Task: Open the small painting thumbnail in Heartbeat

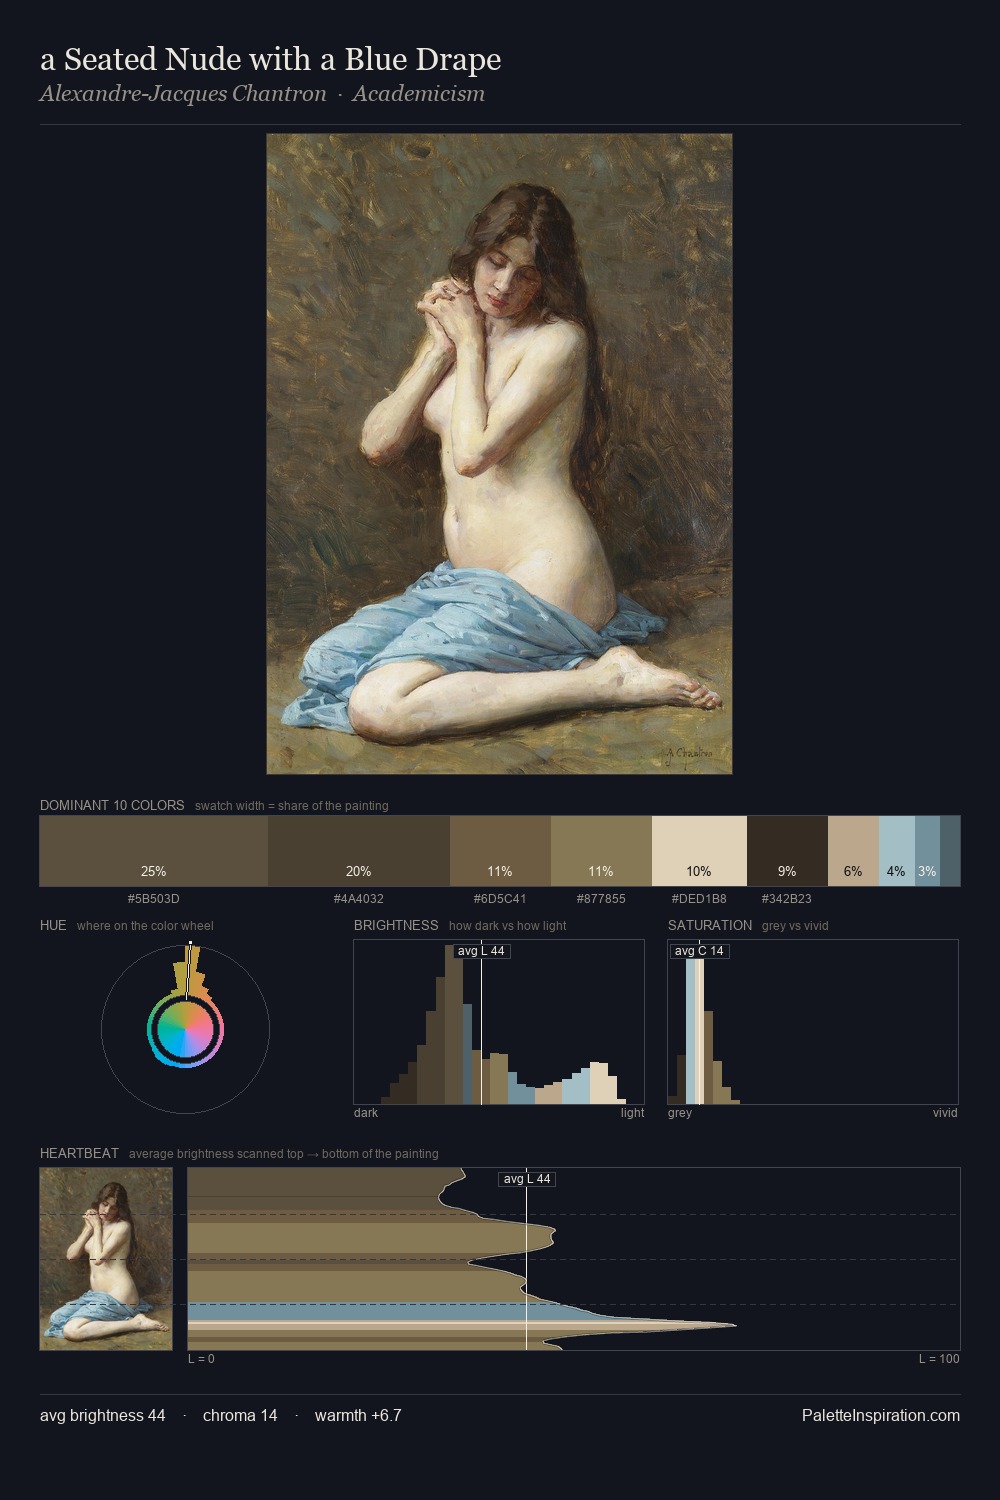Action: click(106, 1259)
